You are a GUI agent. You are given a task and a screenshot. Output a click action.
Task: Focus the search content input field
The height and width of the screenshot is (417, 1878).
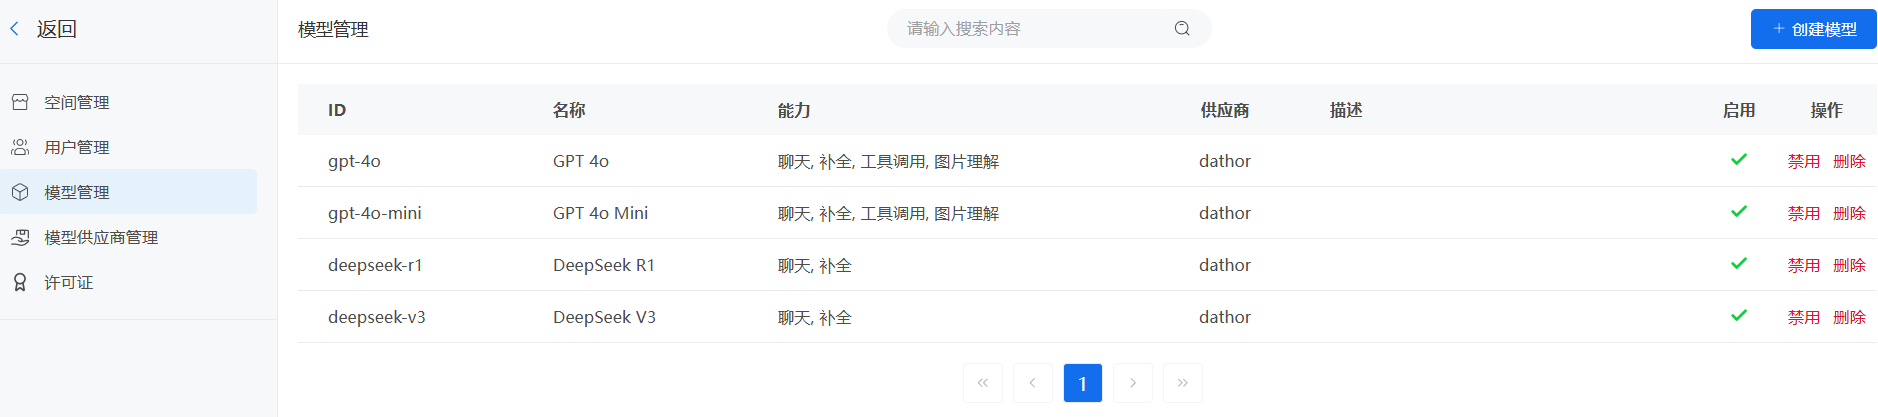[1030, 28]
